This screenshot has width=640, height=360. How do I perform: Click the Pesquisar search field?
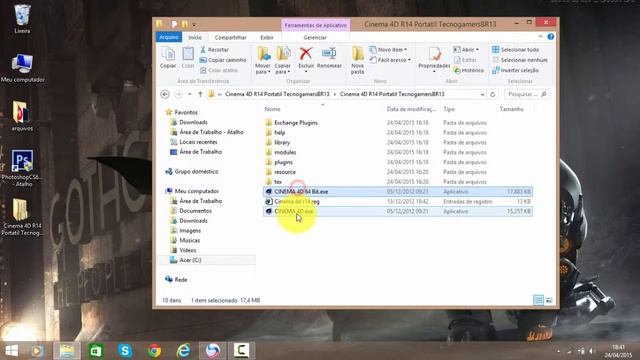click(x=527, y=94)
